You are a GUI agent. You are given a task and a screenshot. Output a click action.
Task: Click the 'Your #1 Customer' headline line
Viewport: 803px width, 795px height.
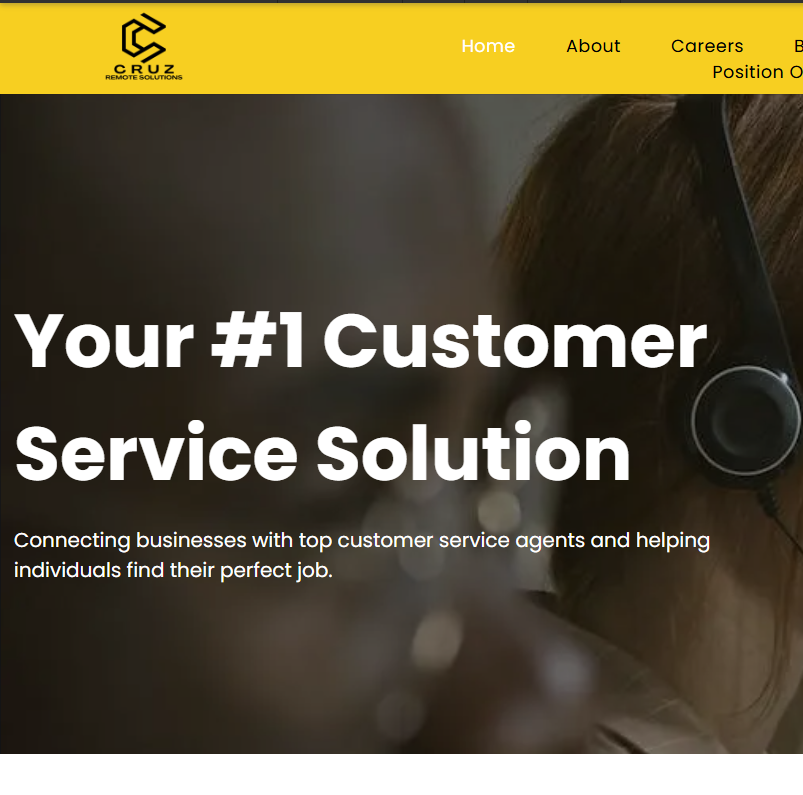361,341
